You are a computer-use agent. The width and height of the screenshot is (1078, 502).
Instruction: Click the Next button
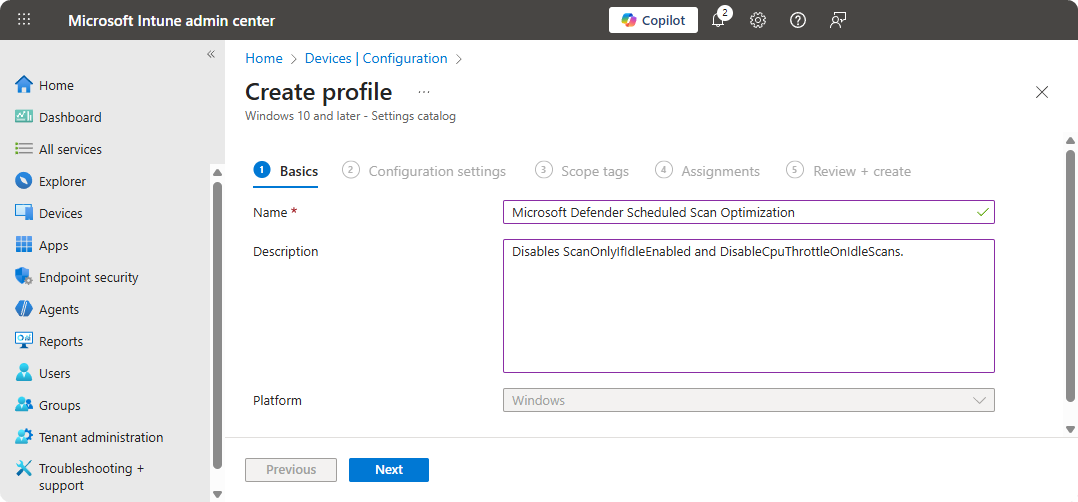point(388,470)
